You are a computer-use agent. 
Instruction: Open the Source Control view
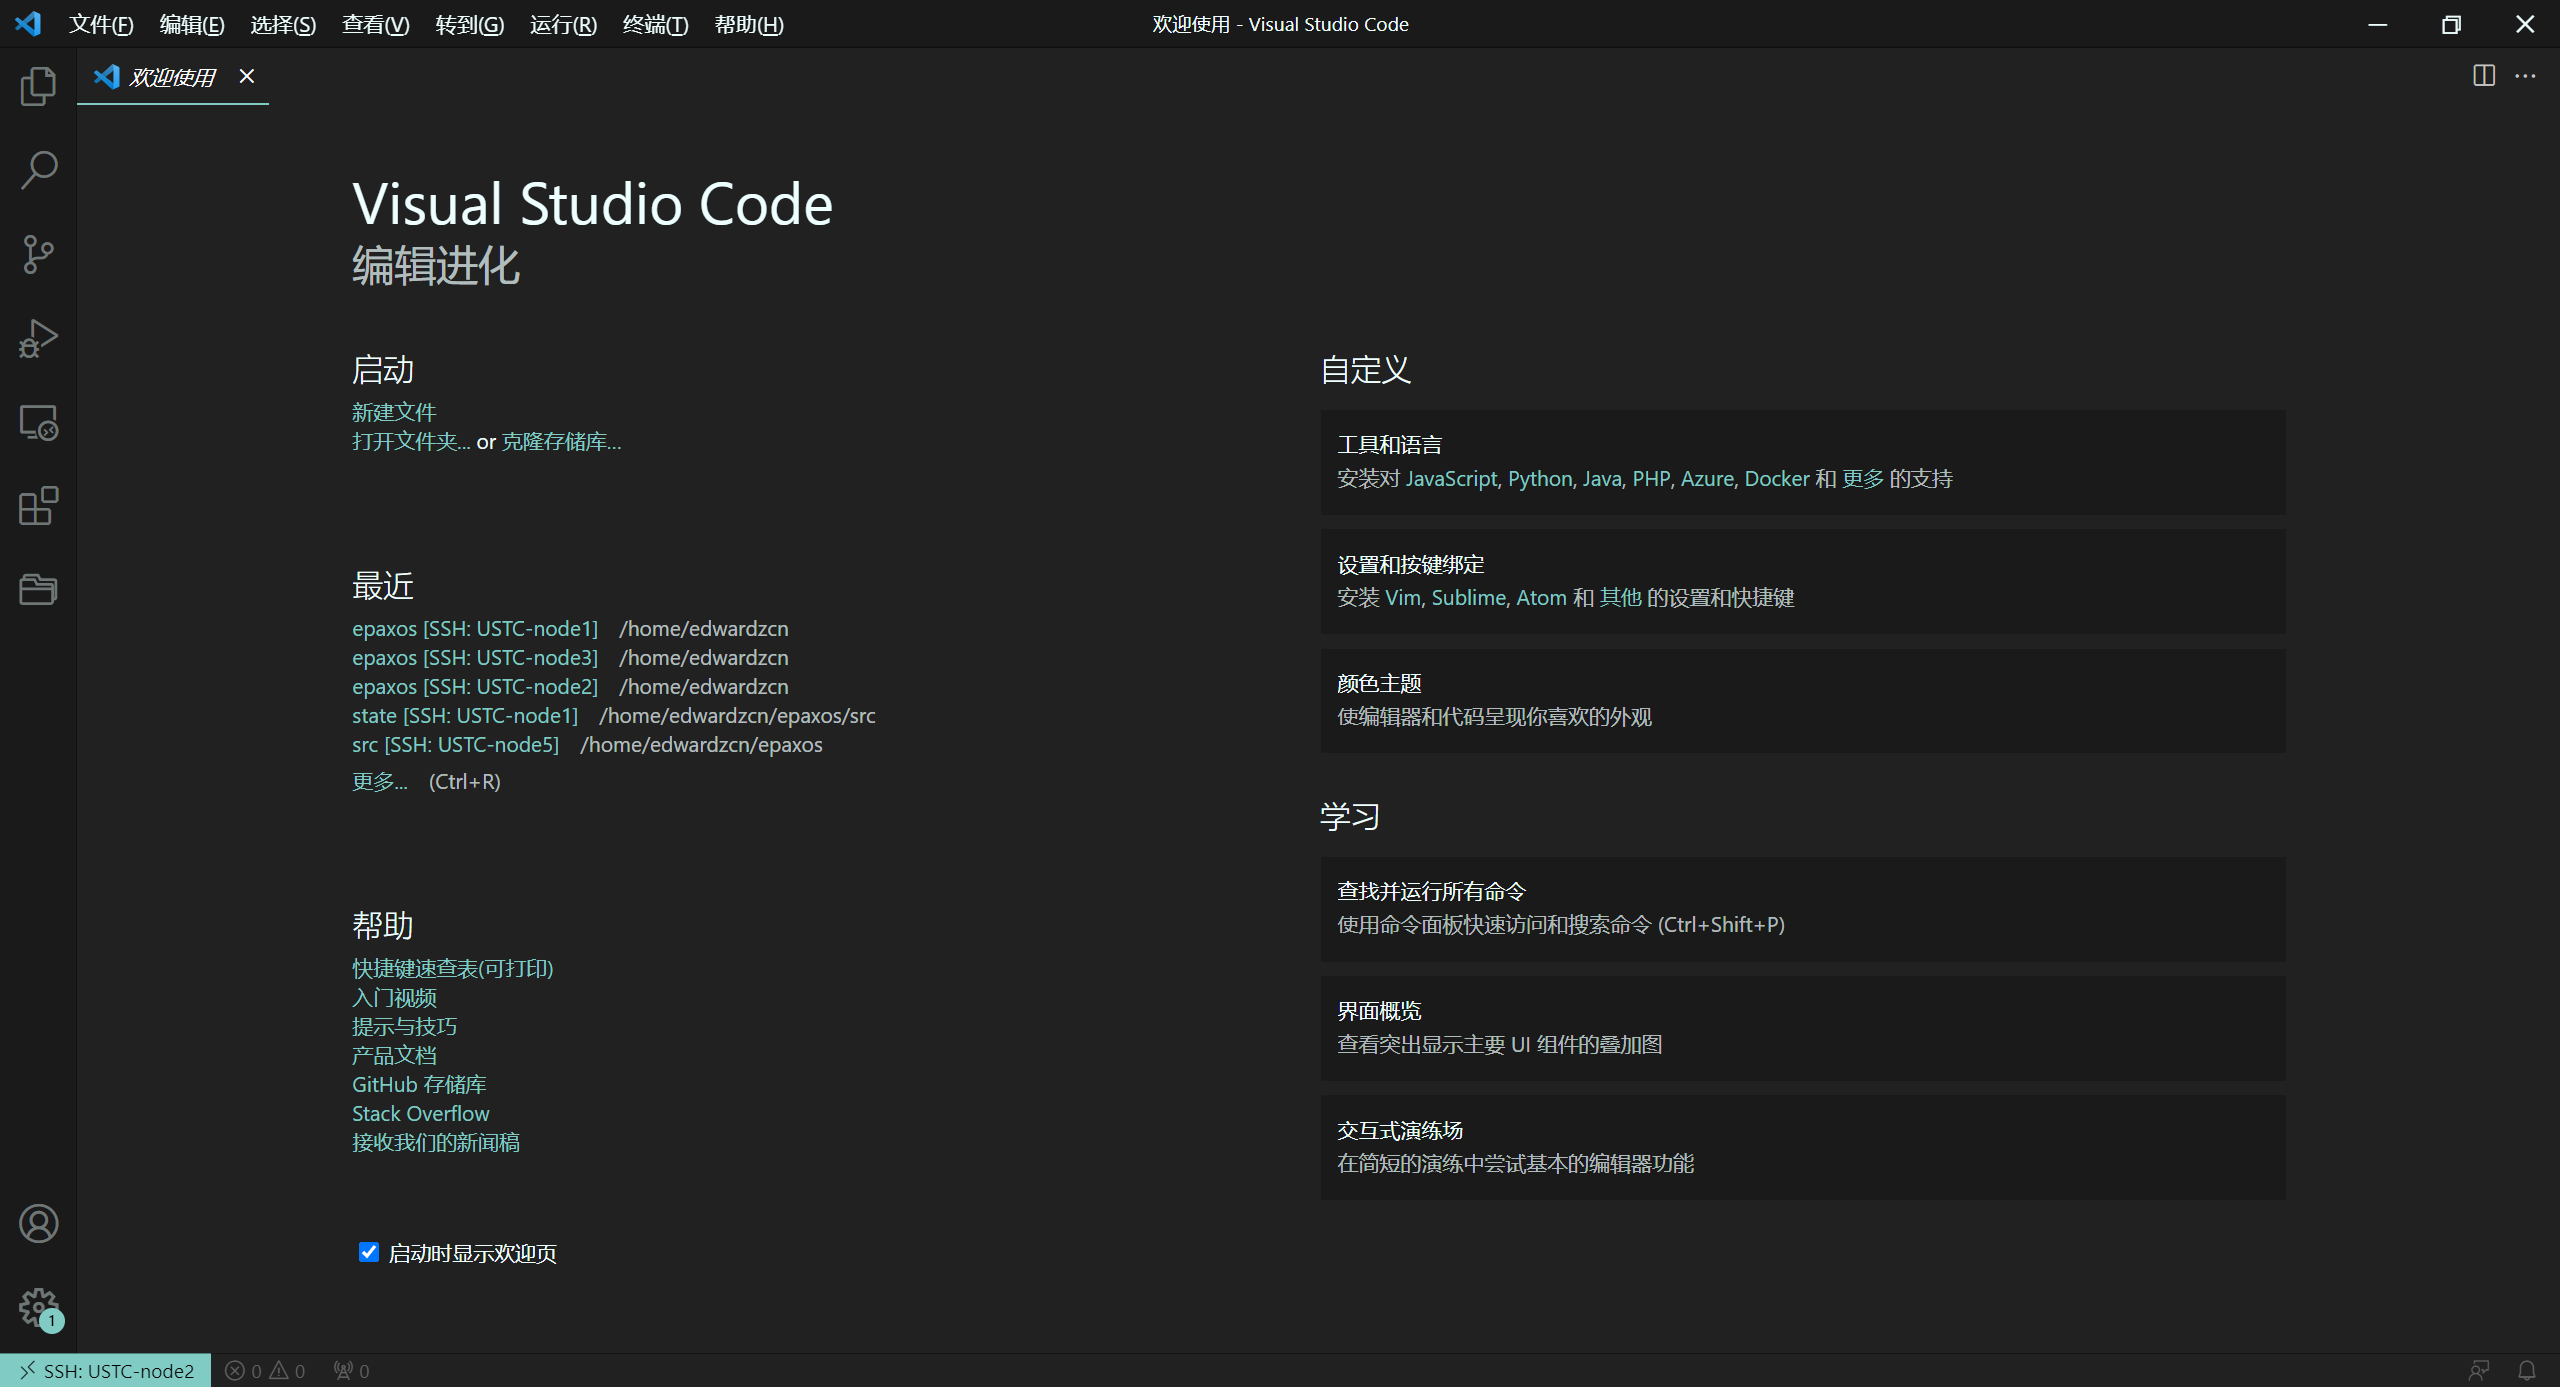(38, 254)
